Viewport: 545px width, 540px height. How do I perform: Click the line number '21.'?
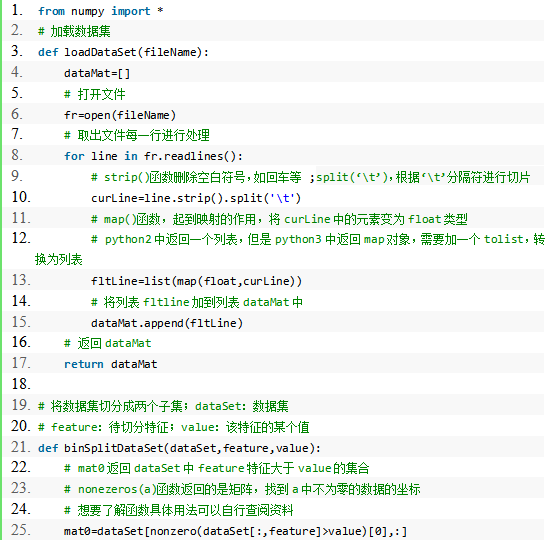(x=21, y=447)
